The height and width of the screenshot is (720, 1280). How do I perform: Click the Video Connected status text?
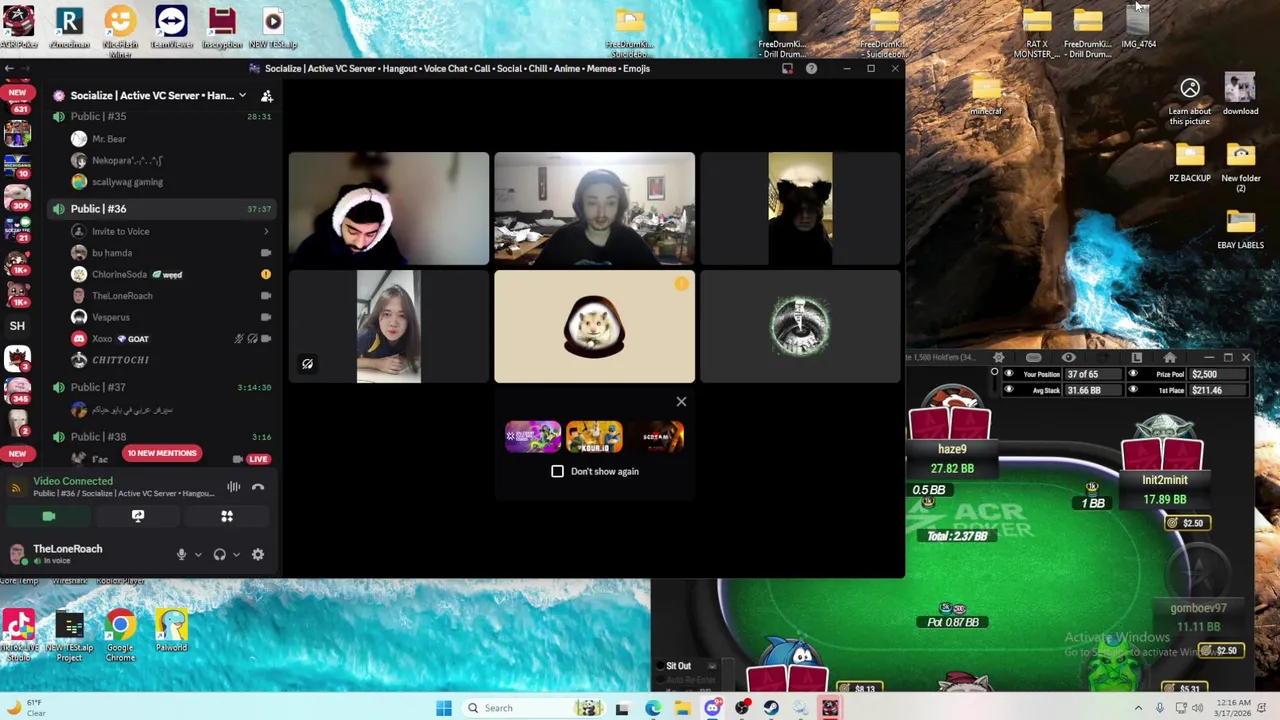click(73, 481)
